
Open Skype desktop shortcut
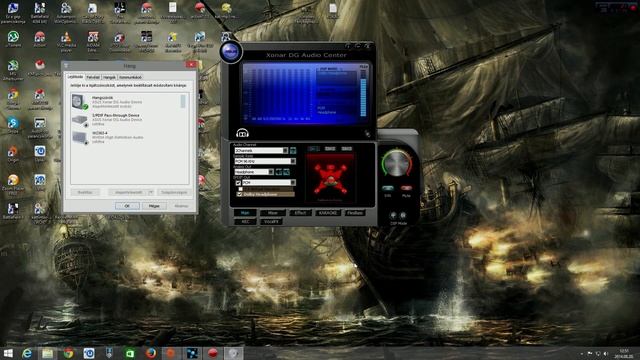pyautogui.click(x=13, y=125)
